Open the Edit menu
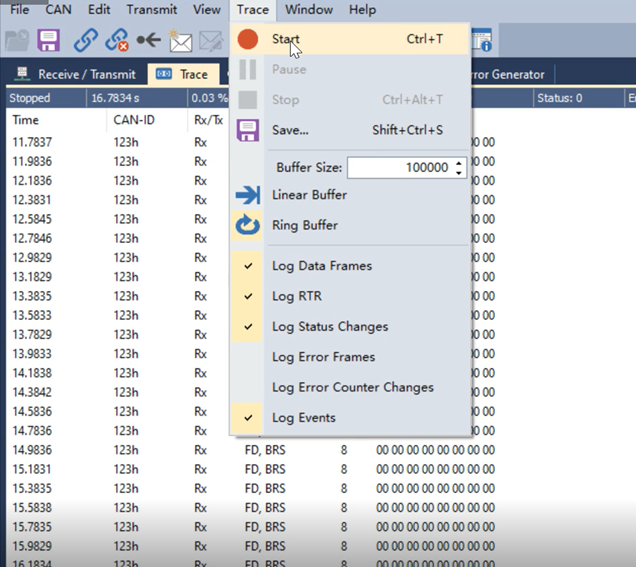The height and width of the screenshot is (567, 636). [99, 10]
